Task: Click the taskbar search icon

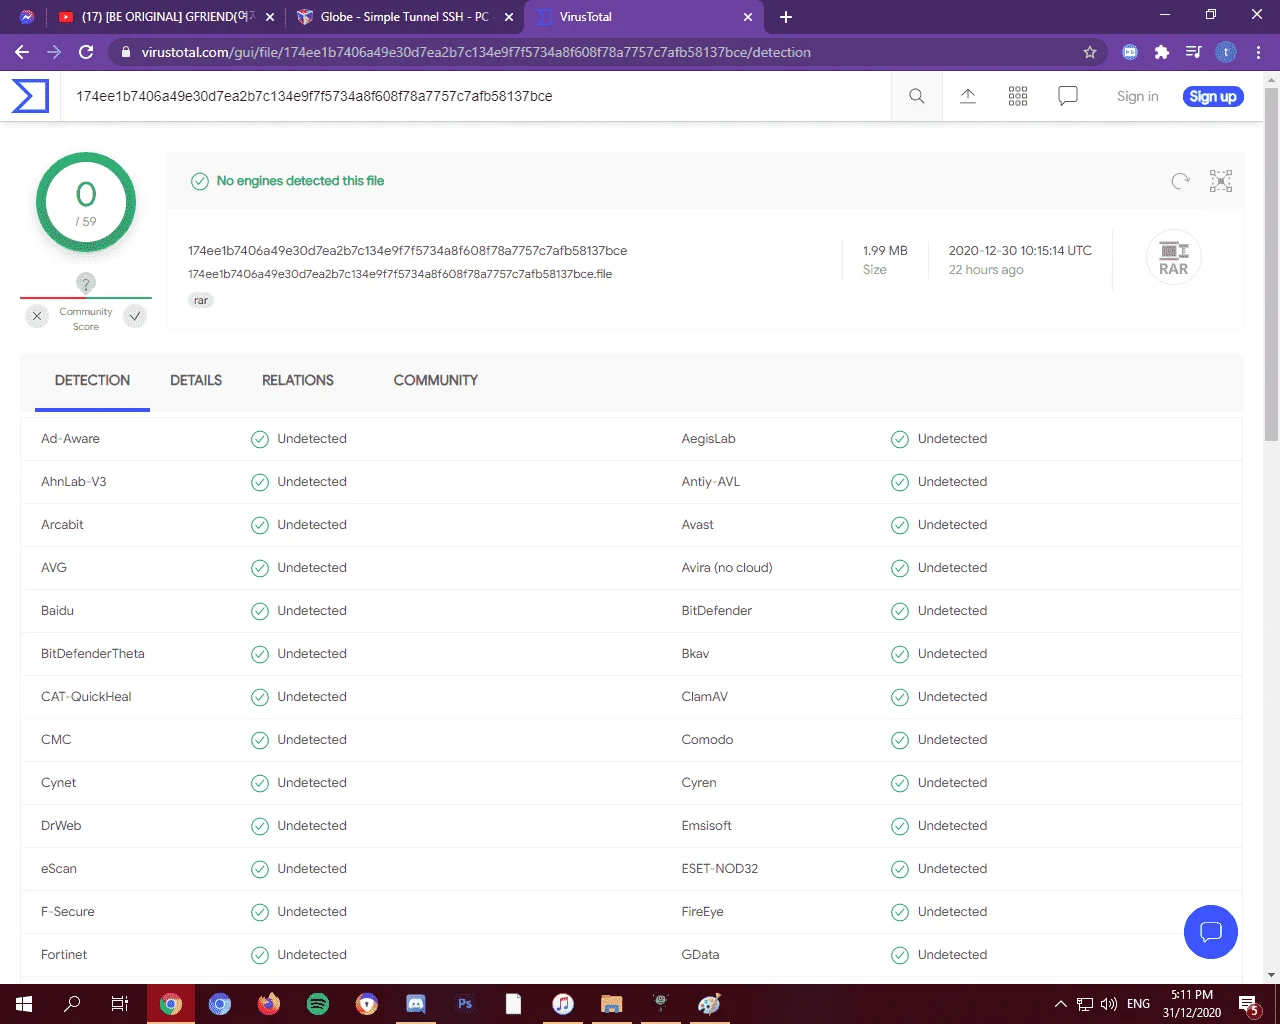Action: tap(72, 1004)
